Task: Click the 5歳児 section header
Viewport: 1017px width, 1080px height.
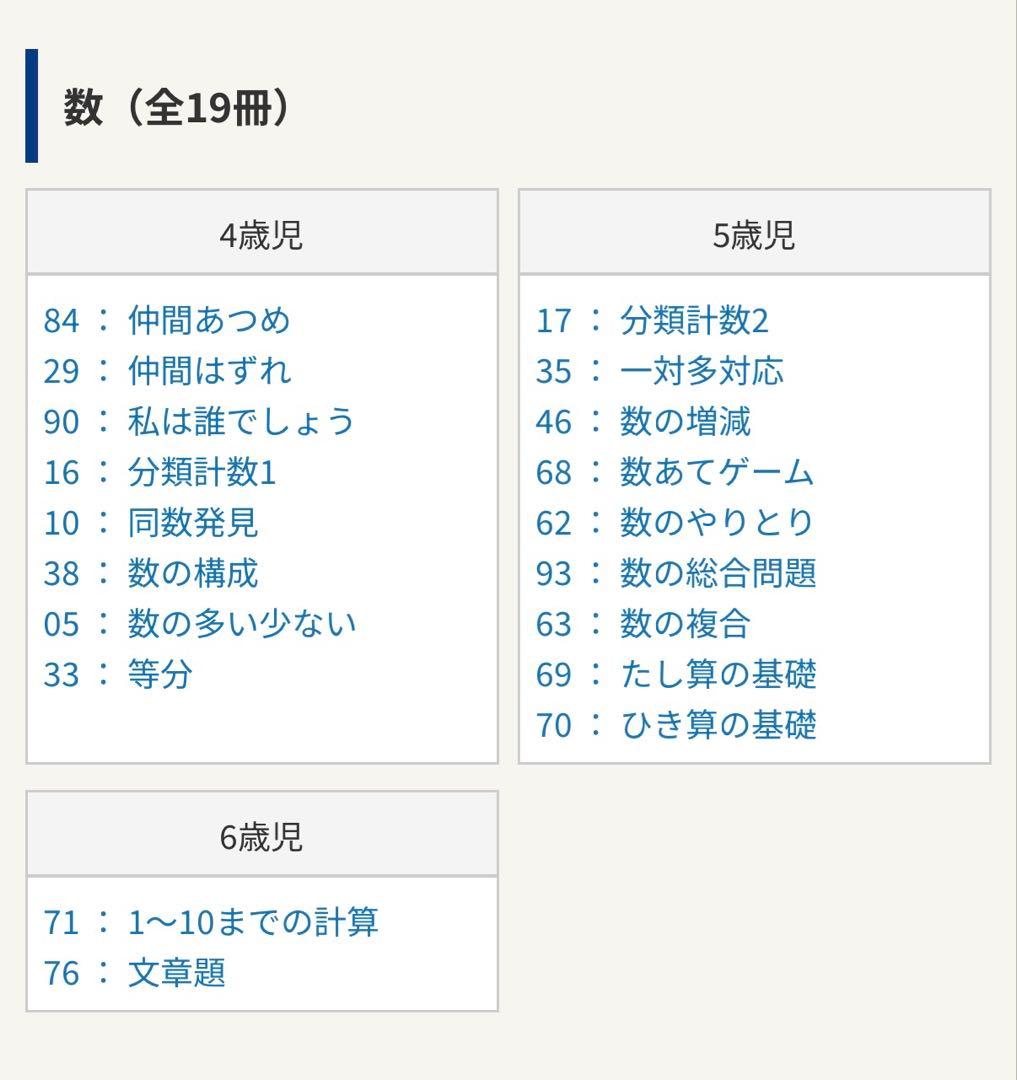Action: tap(754, 232)
